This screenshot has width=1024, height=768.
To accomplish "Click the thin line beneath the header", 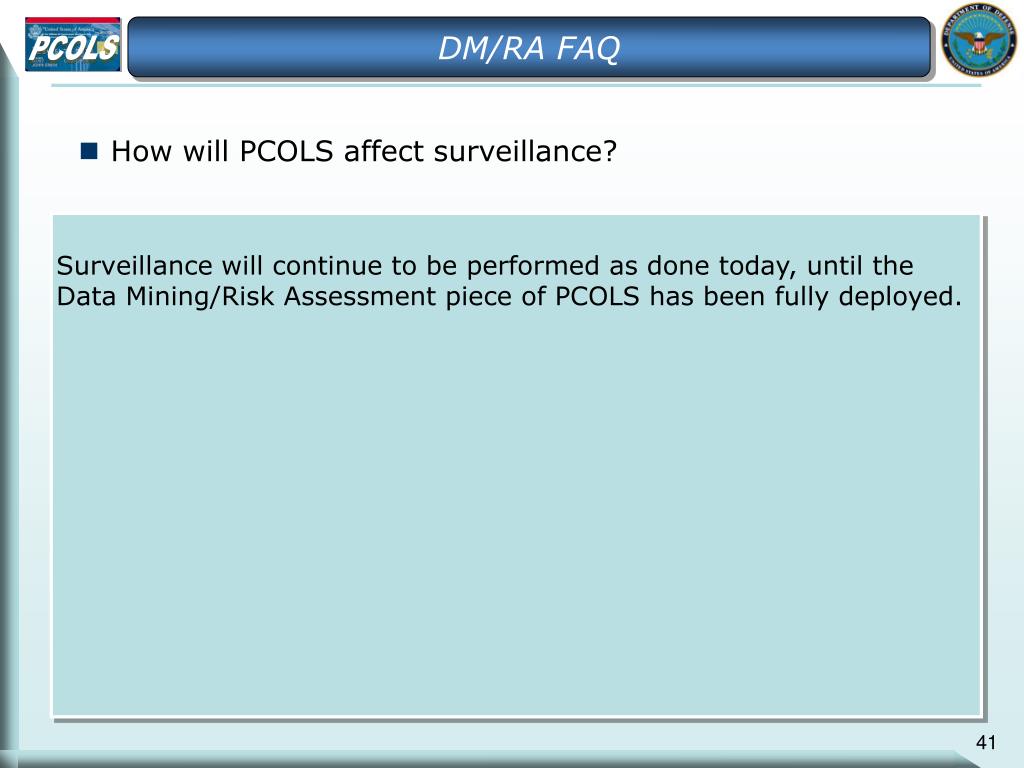I will pyautogui.click(x=516, y=86).
